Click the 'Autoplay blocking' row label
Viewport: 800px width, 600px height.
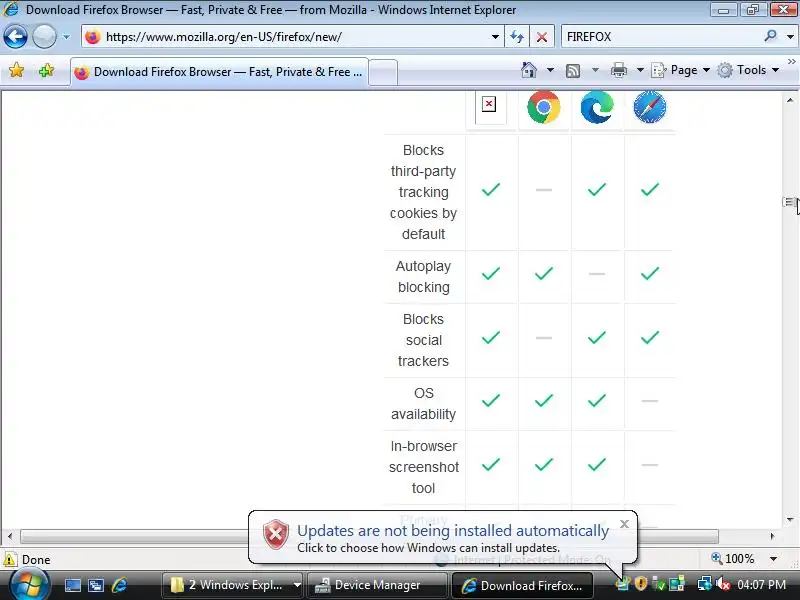click(x=423, y=277)
